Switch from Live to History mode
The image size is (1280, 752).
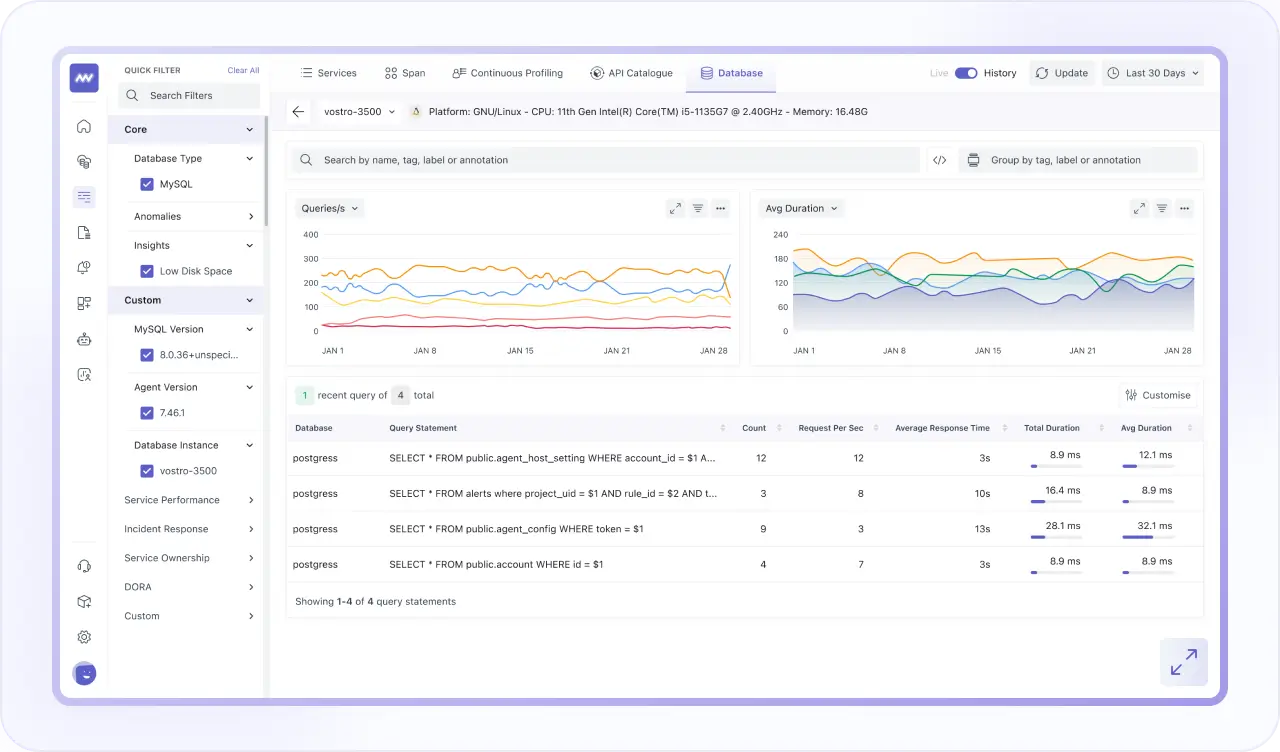pos(966,72)
